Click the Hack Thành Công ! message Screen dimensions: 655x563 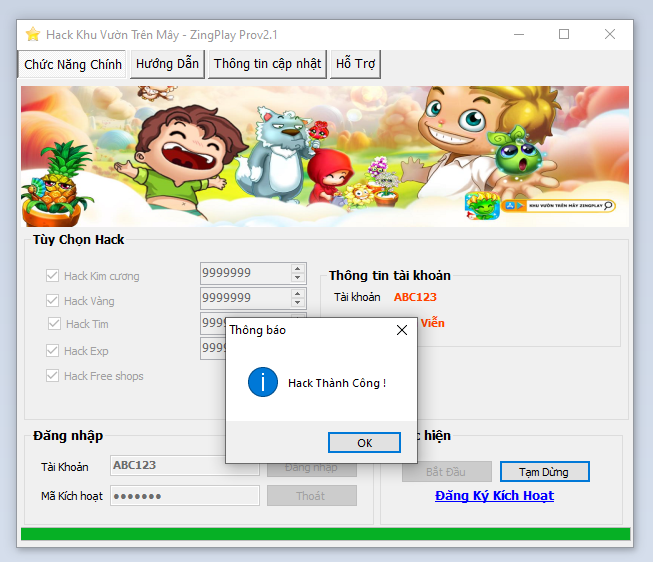click(x=337, y=383)
